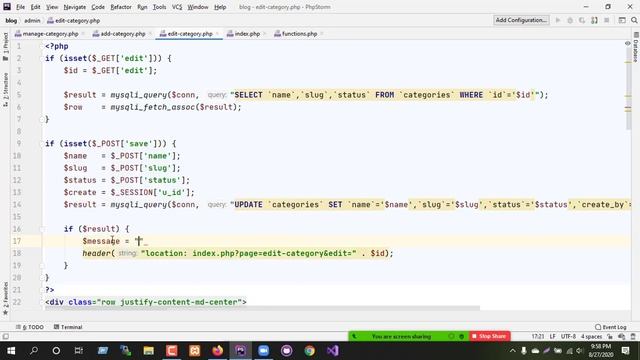Close the functions.php tab
This screenshot has width=640, height=360.
point(322,34)
